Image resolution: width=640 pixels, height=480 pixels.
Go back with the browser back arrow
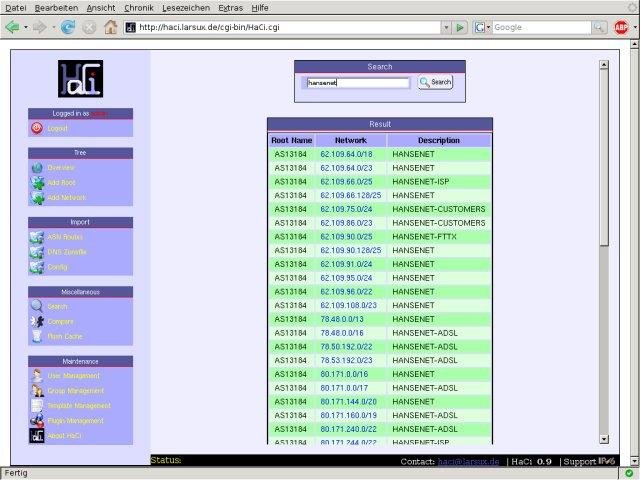point(12,27)
